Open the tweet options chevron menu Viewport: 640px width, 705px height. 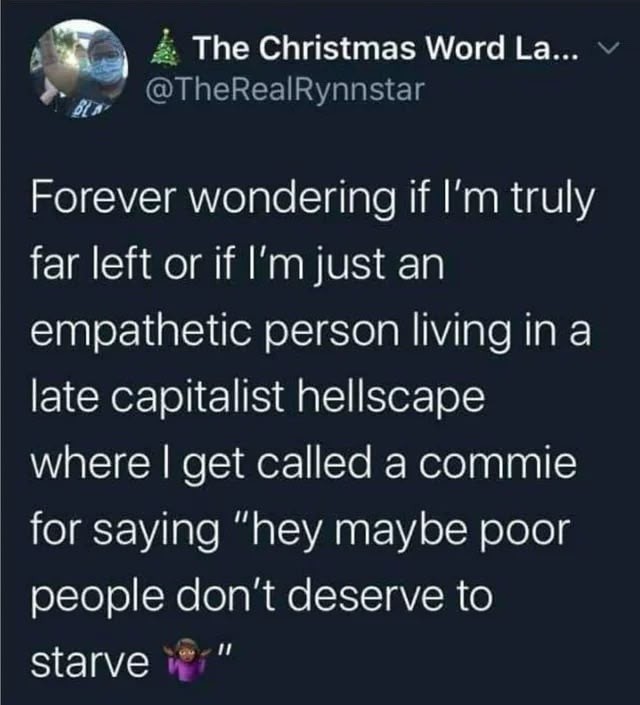pos(611,46)
